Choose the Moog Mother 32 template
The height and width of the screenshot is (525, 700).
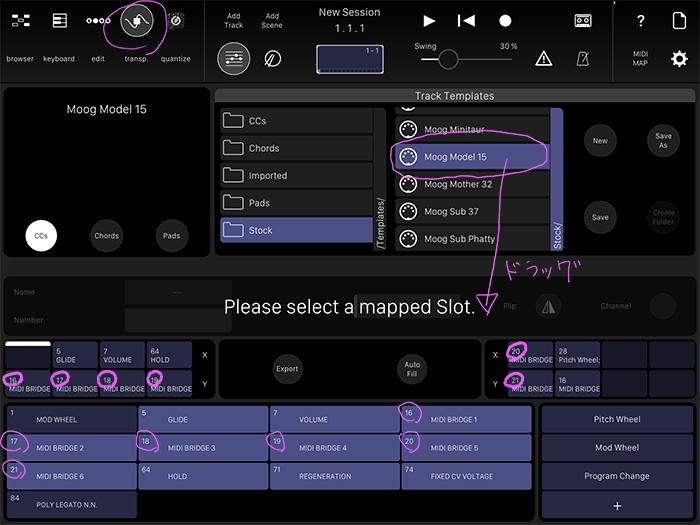472,184
